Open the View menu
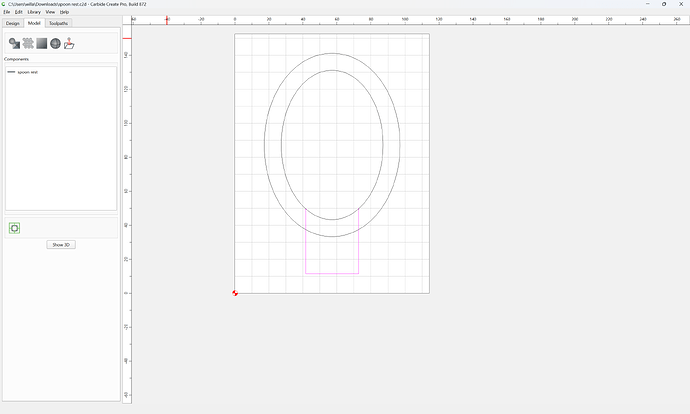Viewport: 690px width, 414px height. 51,12
